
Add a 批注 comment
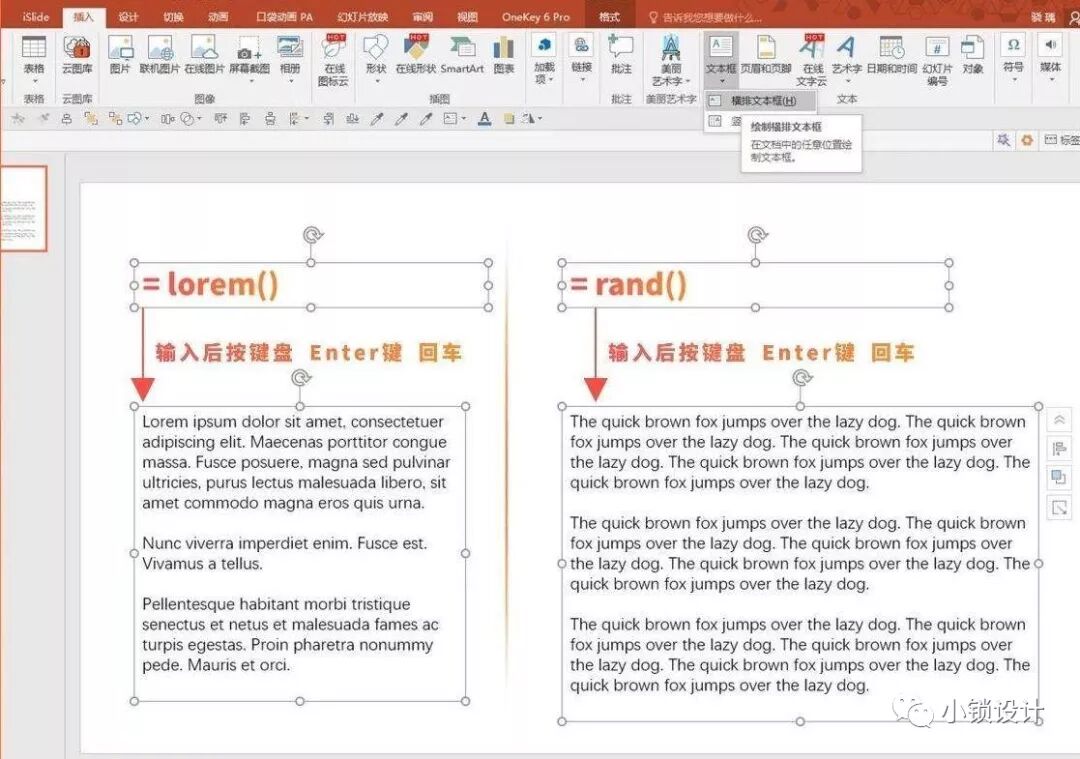(621, 54)
